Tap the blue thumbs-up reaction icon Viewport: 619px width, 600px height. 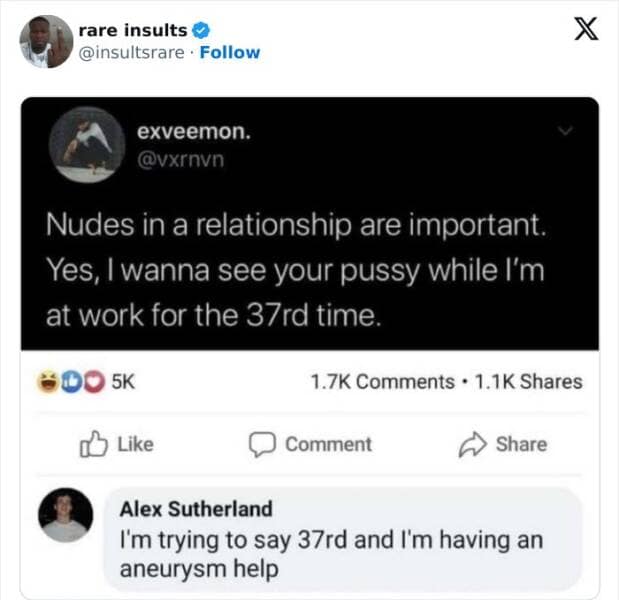click(x=71, y=382)
